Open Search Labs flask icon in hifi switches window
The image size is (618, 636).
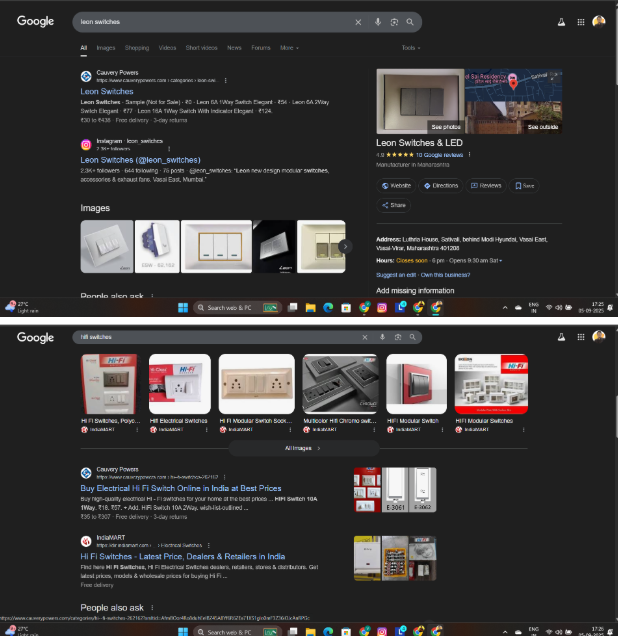pos(561,337)
